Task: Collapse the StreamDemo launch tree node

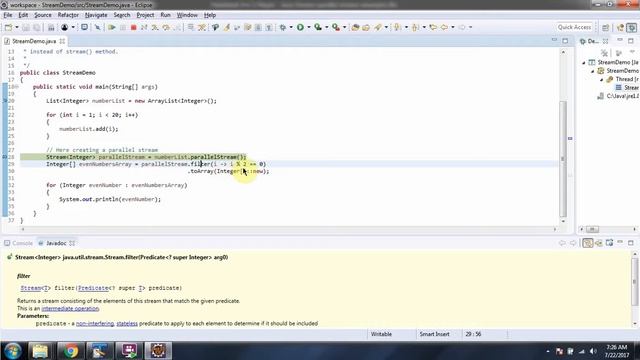Action: point(584,63)
